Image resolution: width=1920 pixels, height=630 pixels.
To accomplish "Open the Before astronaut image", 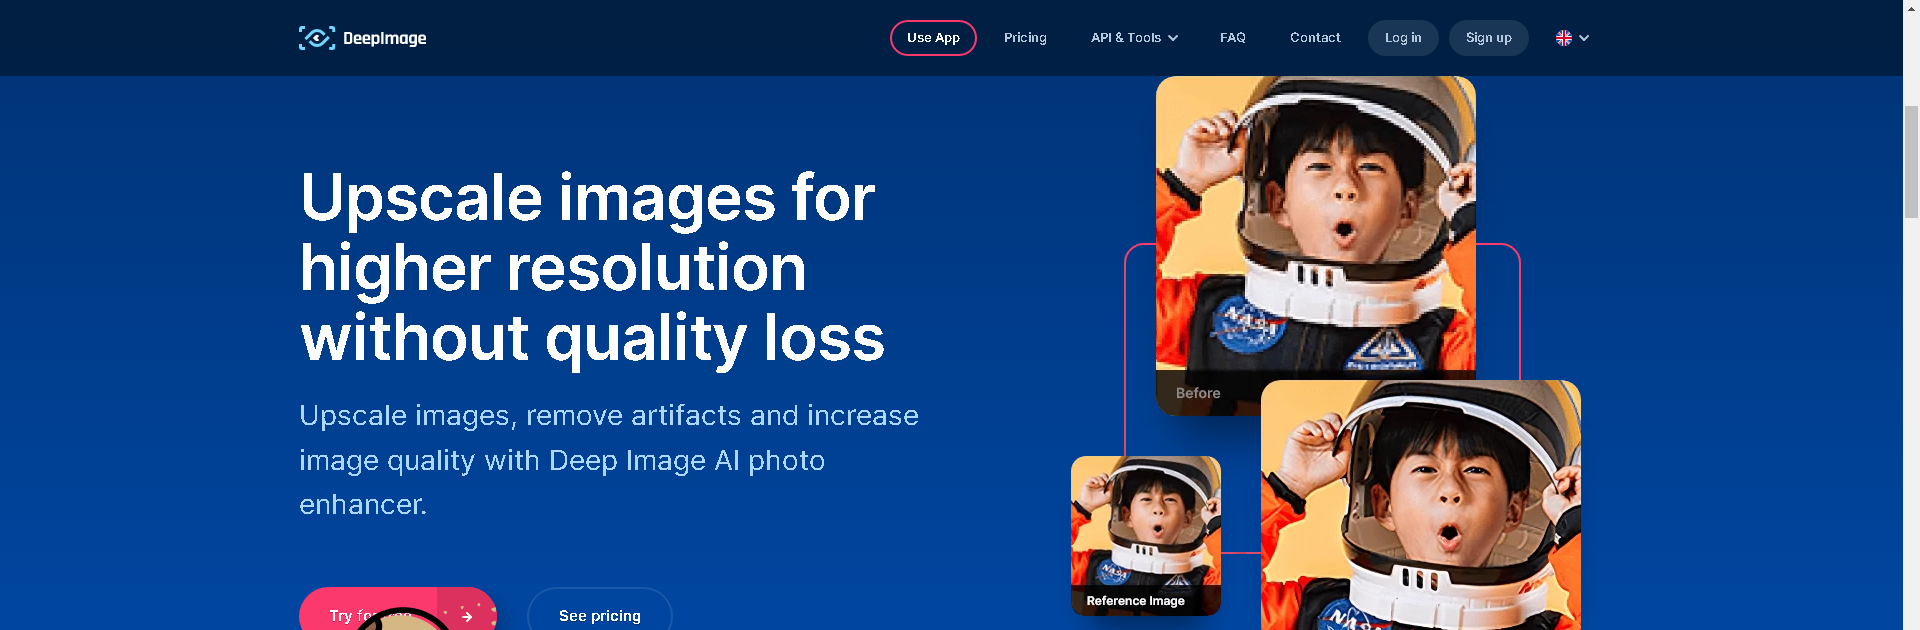I will click(1316, 245).
